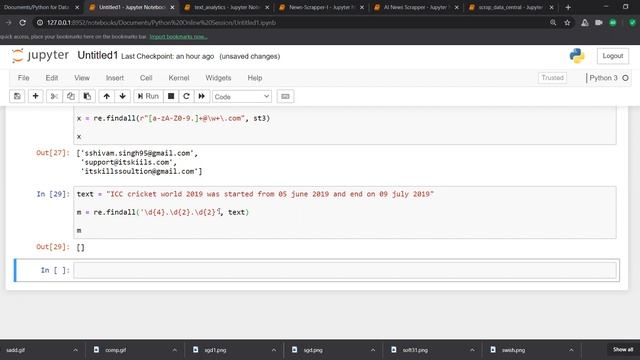Click the Python kernel logo icon
Viewport: 640px width, 360px height.
[577, 56]
